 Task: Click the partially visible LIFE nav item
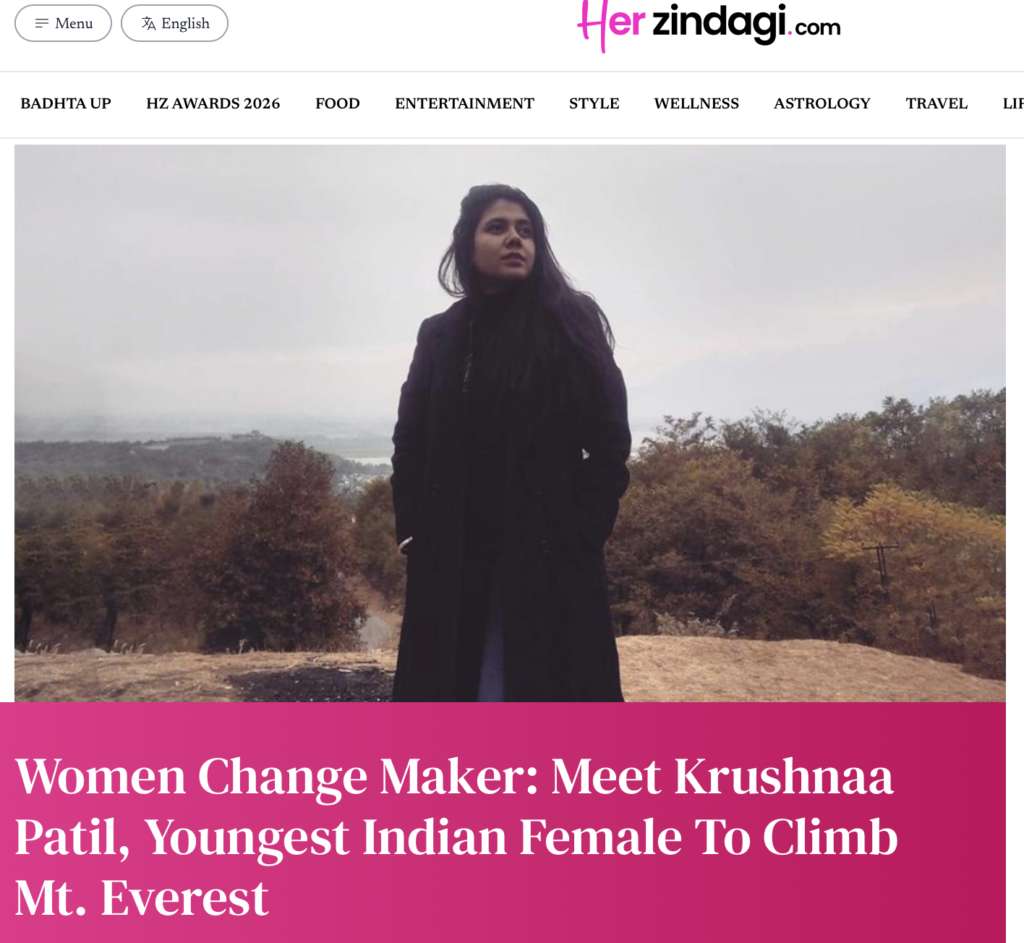[x=1013, y=103]
